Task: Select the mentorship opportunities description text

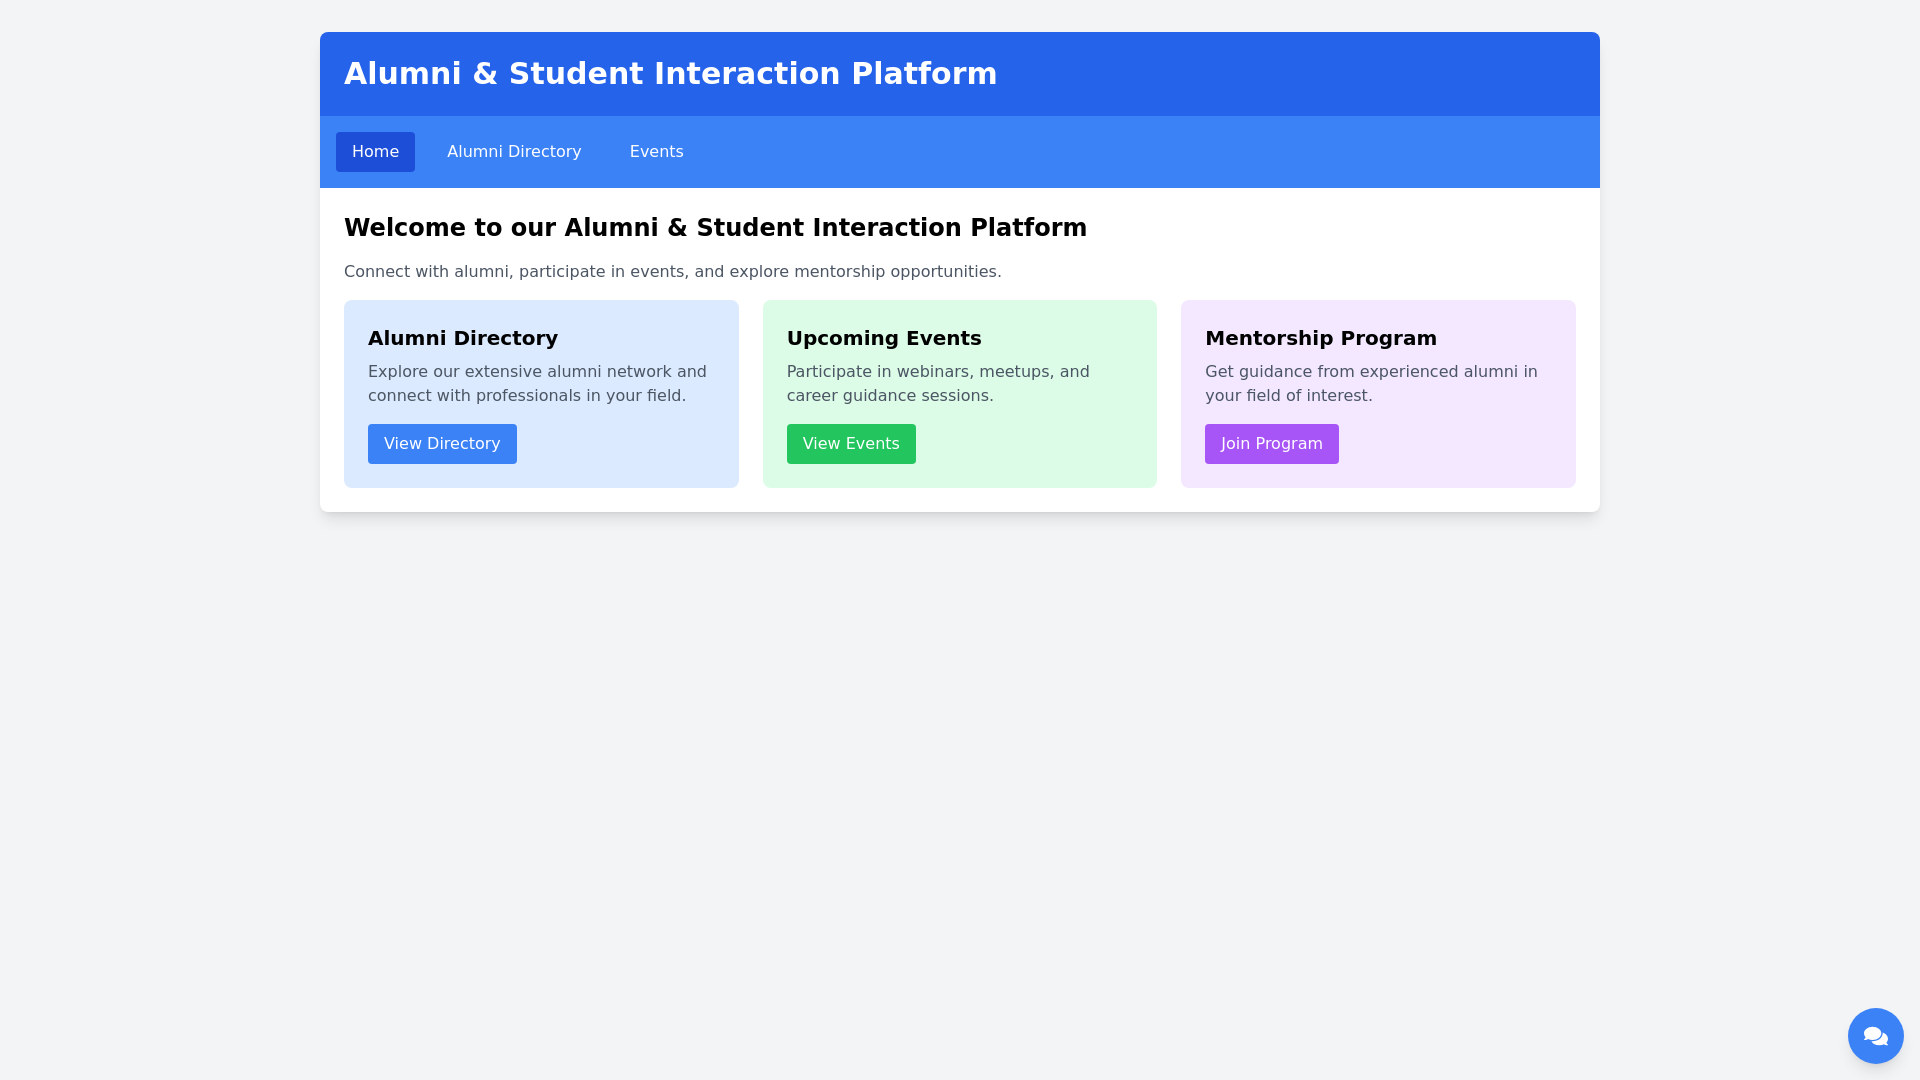Action: [671, 271]
